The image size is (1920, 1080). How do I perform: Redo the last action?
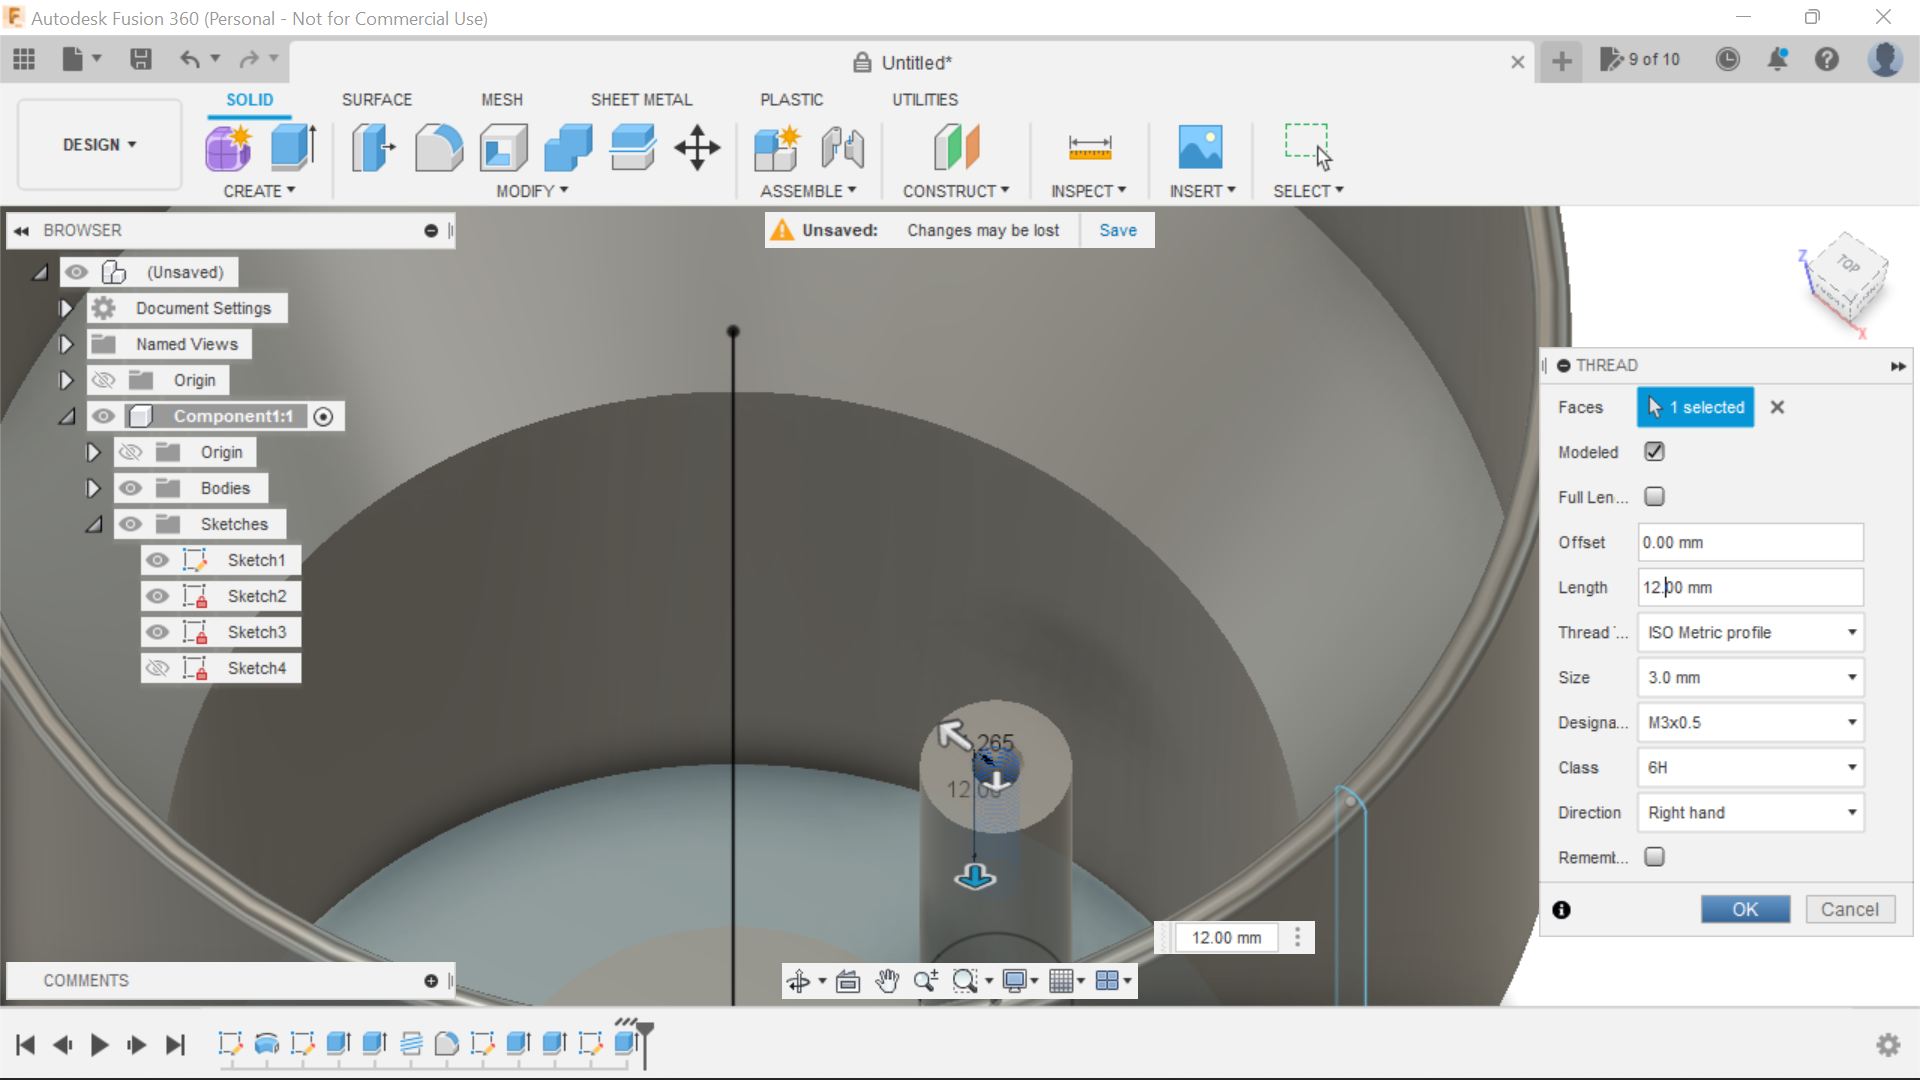(249, 59)
